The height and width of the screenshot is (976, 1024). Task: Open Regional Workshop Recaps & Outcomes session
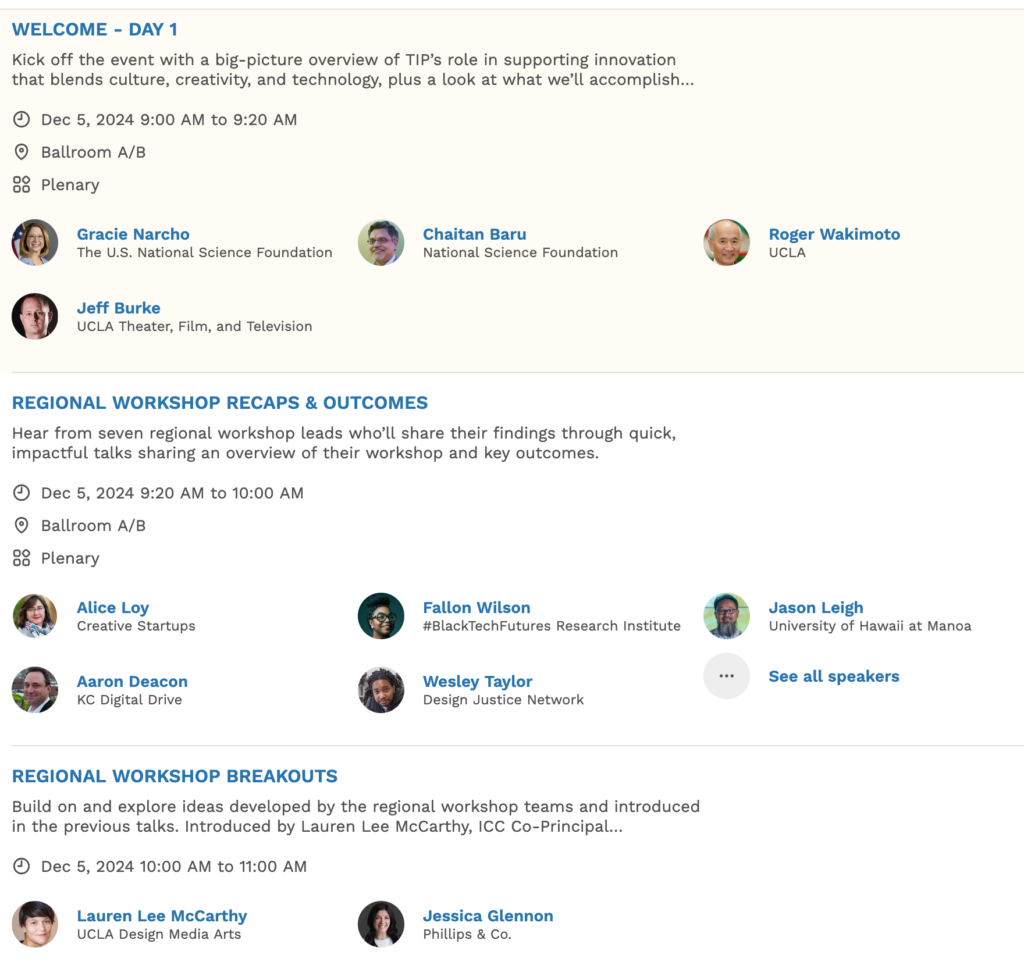click(x=219, y=402)
